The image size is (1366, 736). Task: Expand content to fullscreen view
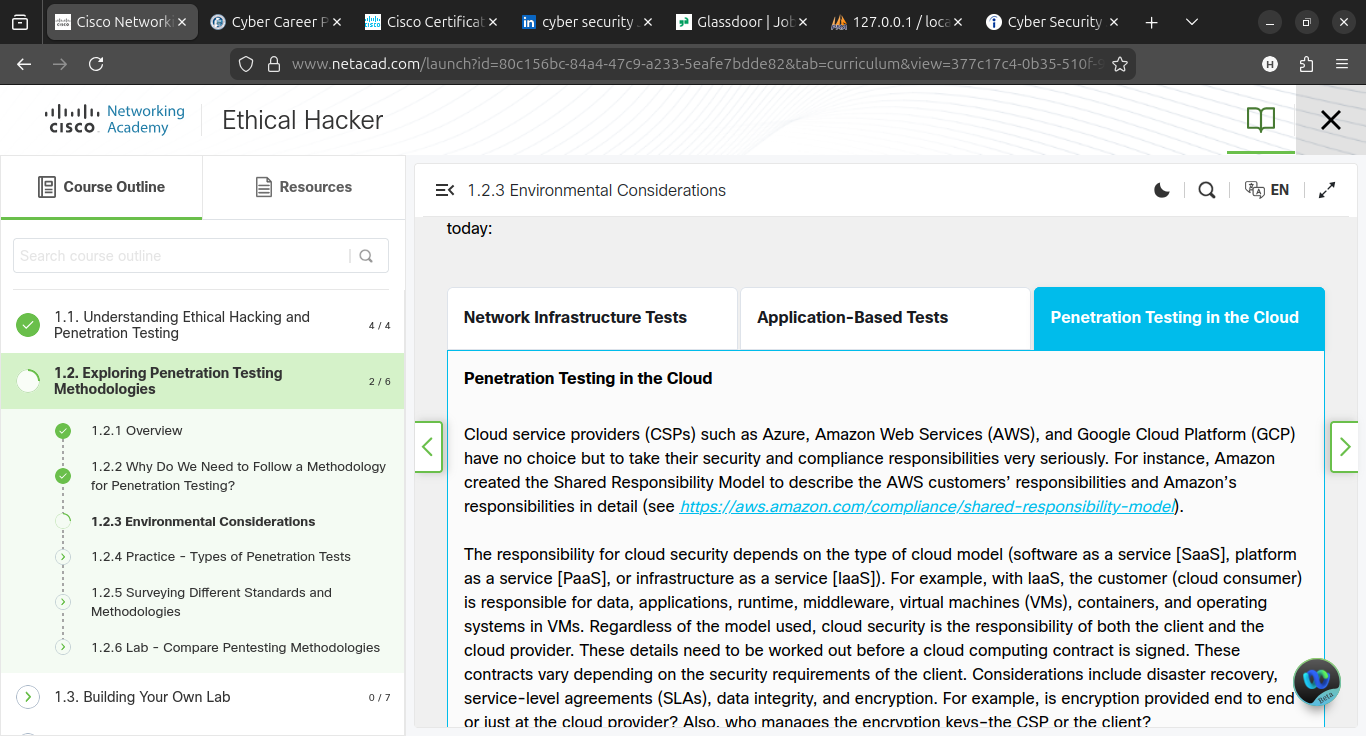pos(1327,190)
